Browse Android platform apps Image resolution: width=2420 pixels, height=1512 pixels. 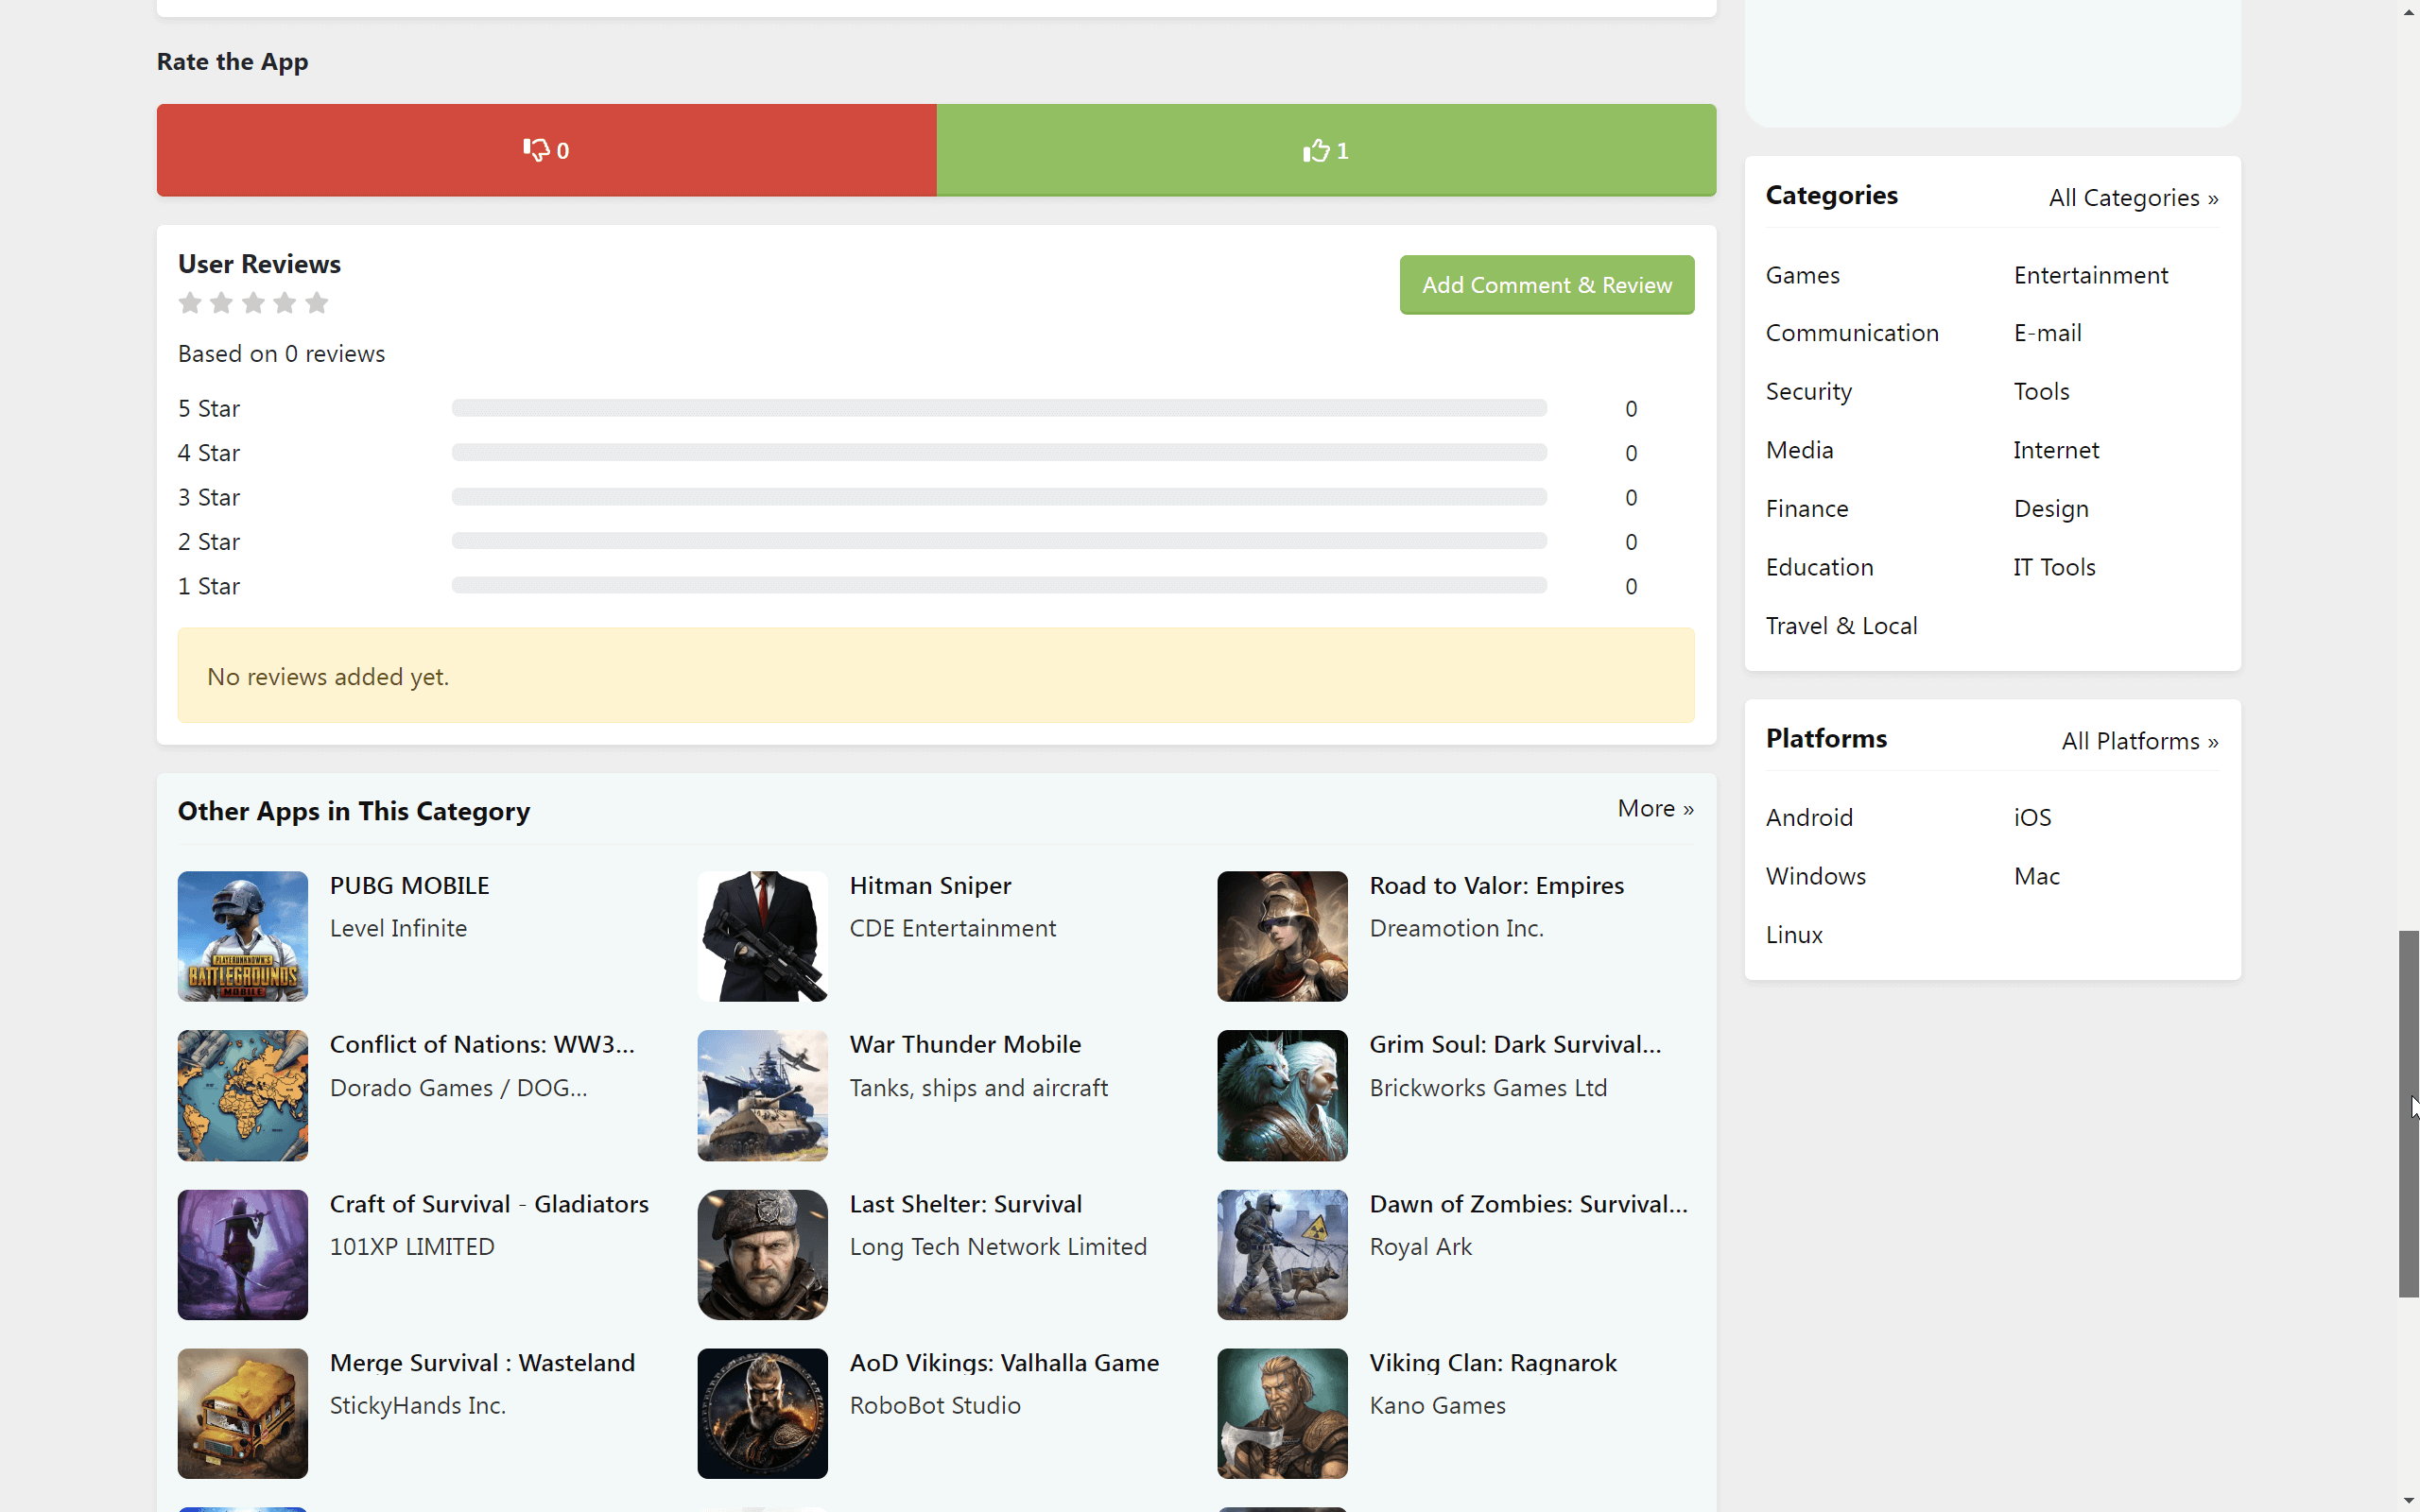[x=1810, y=816]
